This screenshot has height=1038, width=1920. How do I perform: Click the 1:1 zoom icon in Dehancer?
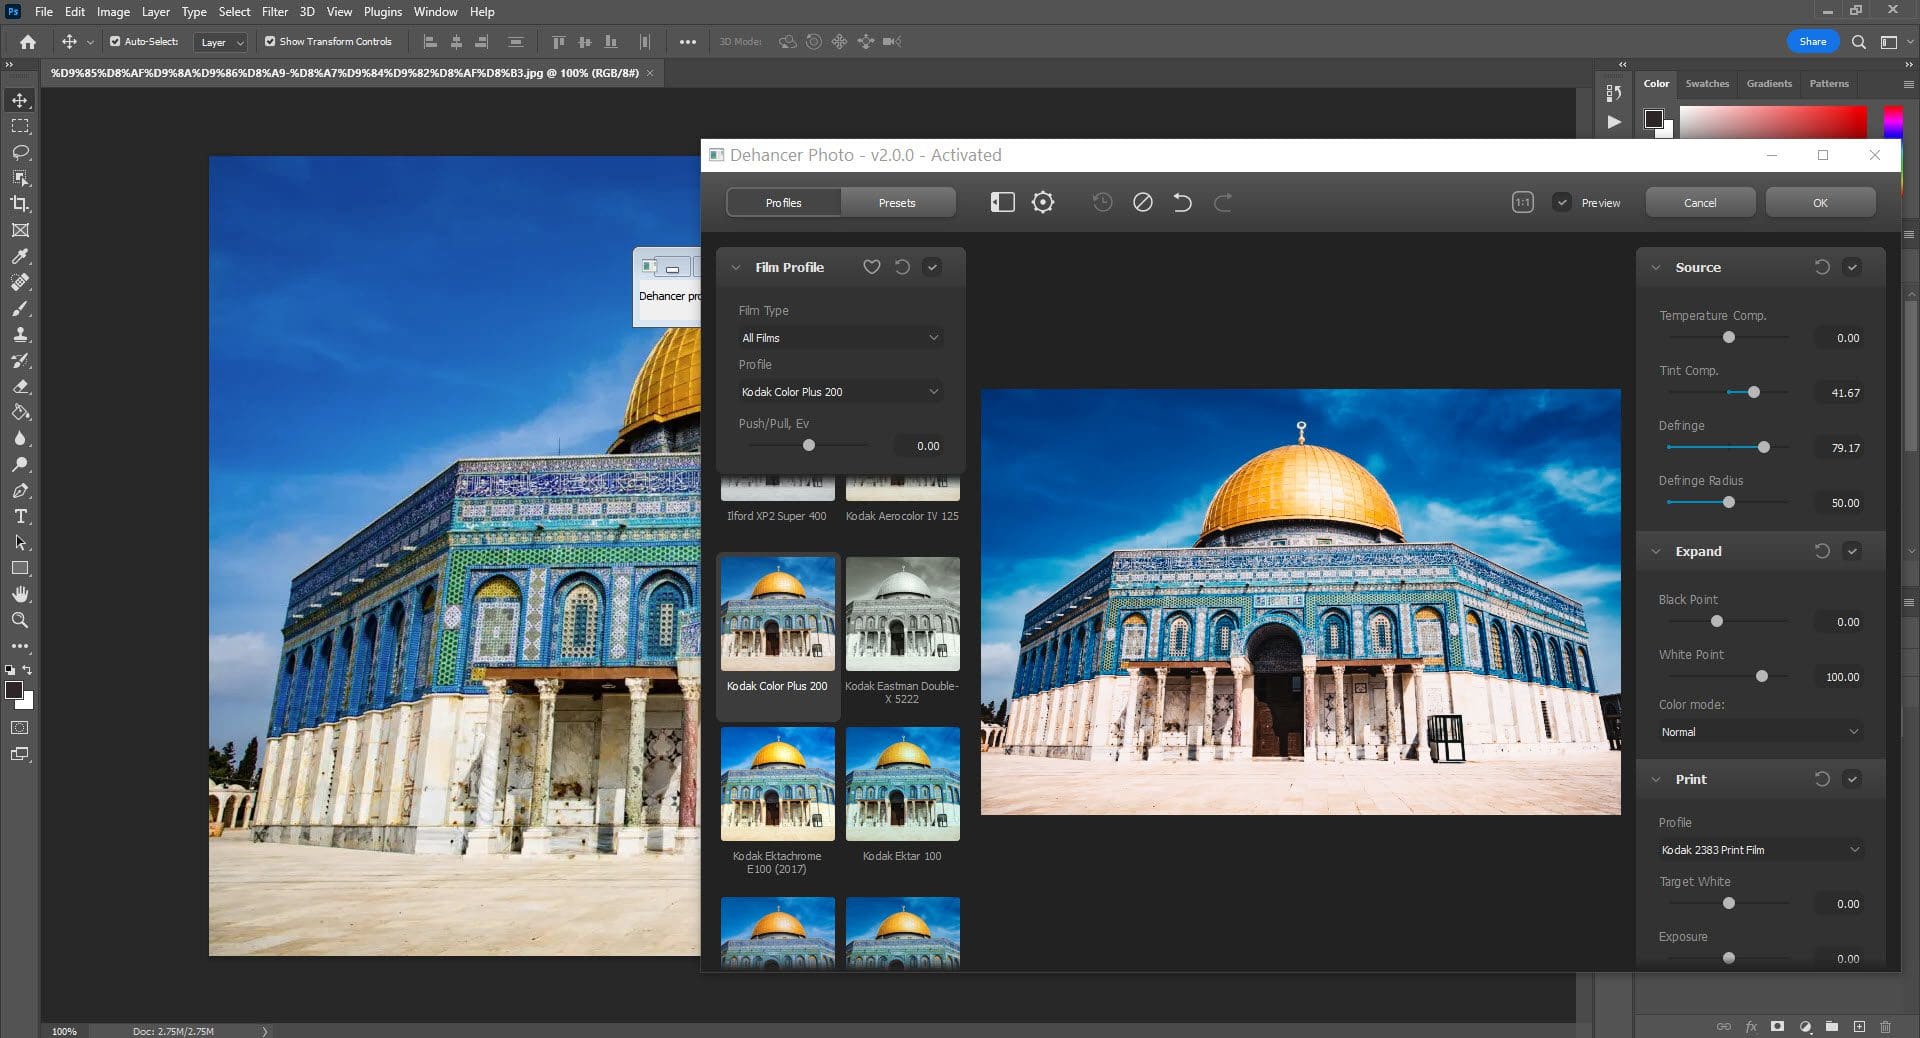tap(1522, 203)
